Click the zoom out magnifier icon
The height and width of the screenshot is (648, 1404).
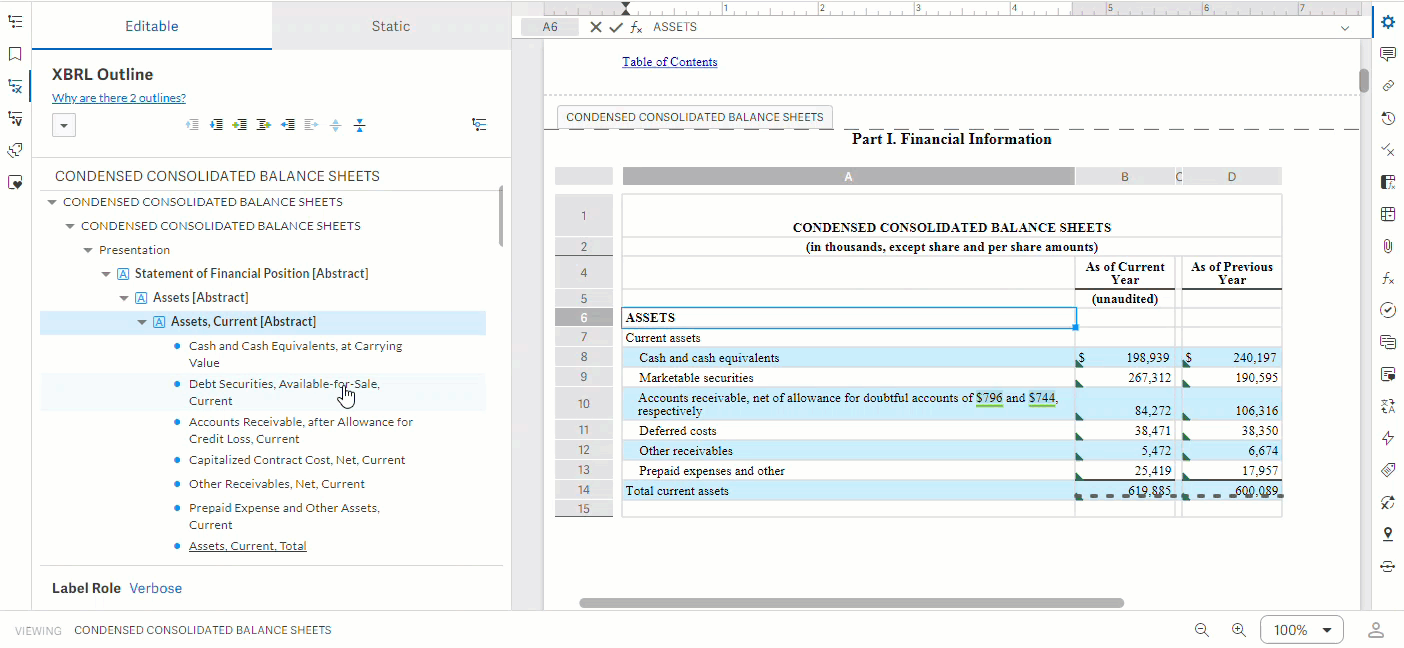(x=1202, y=630)
